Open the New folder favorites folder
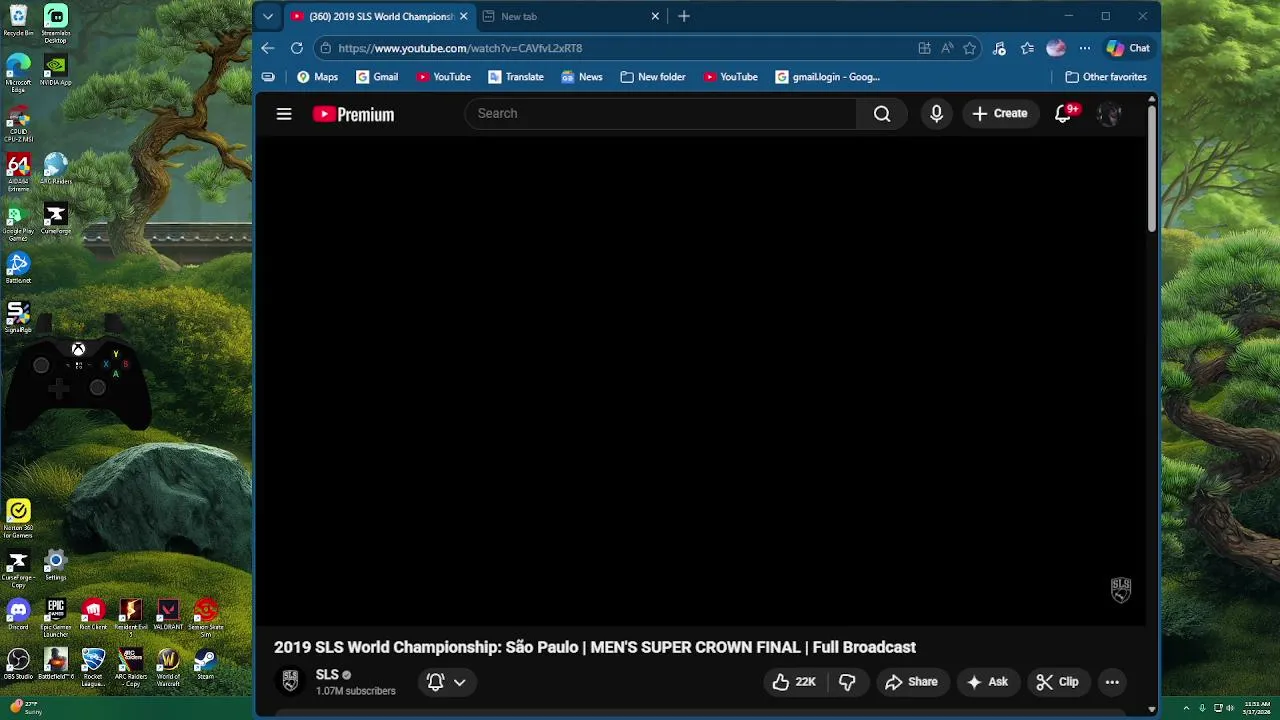Screen dimensions: 1280x720 tap(653, 77)
